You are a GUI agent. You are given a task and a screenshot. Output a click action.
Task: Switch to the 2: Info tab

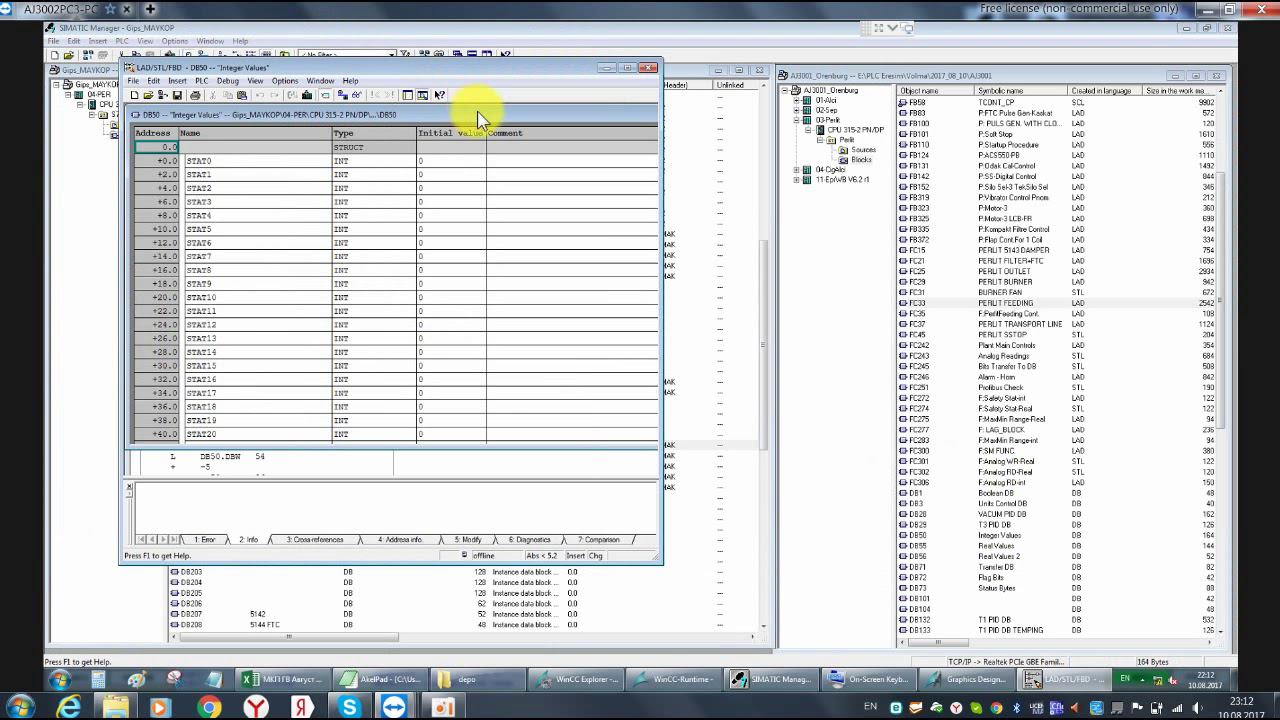[x=248, y=540]
